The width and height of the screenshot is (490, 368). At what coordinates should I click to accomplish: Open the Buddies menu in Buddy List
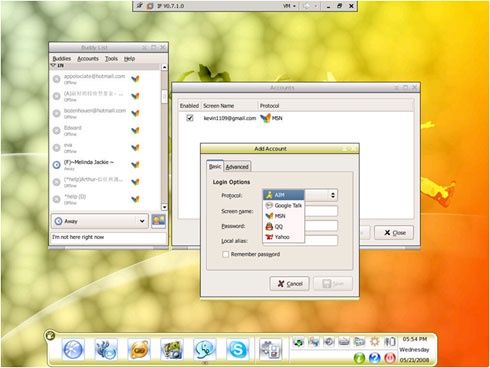click(x=62, y=59)
